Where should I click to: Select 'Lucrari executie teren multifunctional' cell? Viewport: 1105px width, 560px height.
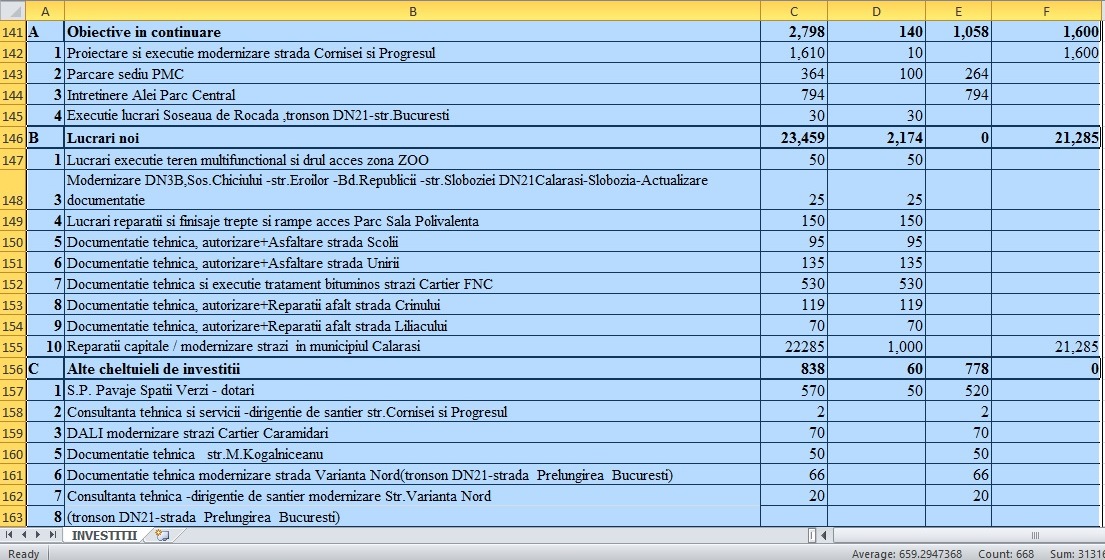[x=412, y=160]
